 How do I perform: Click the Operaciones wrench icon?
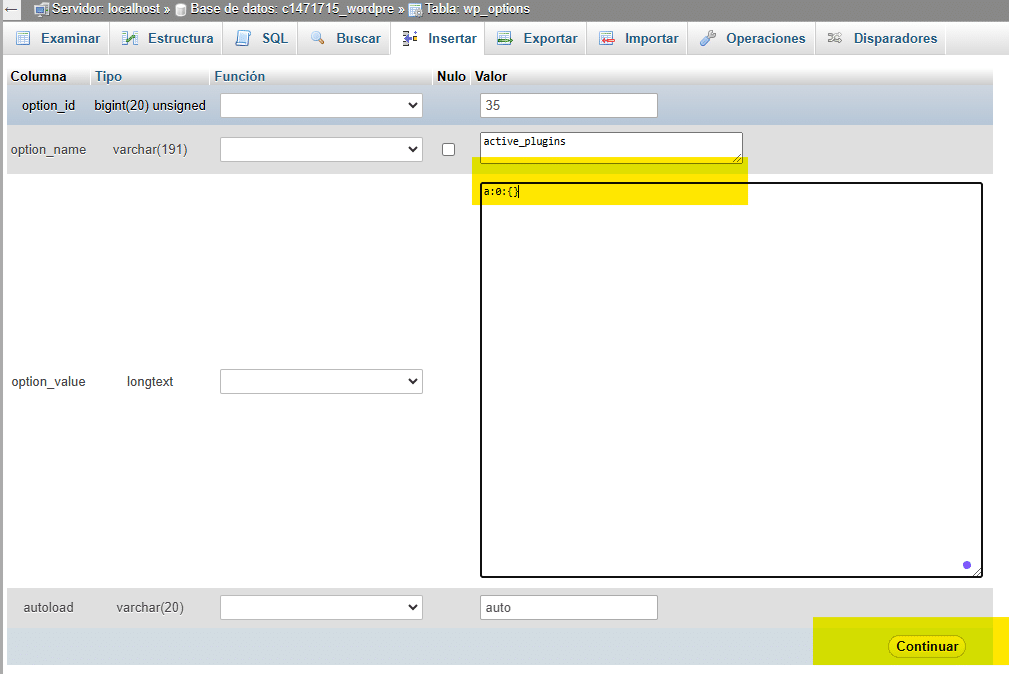point(708,39)
